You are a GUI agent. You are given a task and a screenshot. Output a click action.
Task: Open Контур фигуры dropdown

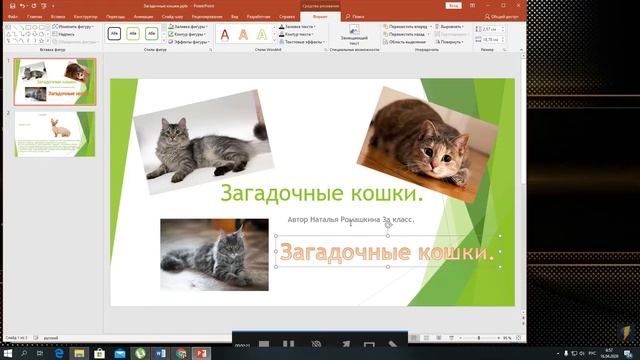[x=187, y=34]
